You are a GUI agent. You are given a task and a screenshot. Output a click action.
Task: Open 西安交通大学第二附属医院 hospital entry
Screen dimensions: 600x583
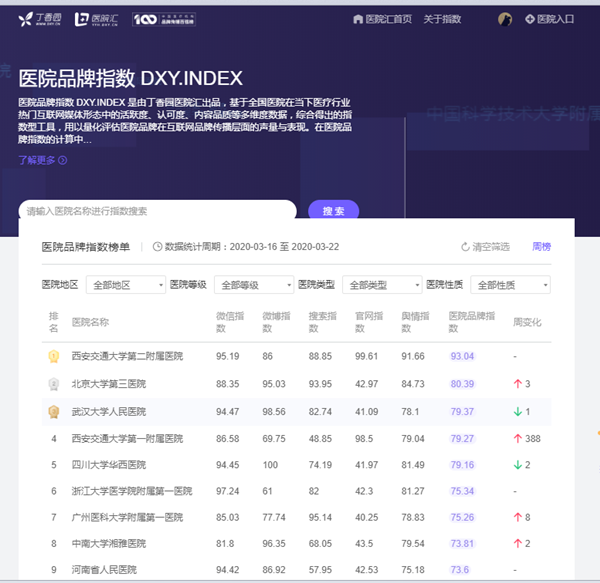(x=127, y=356)
